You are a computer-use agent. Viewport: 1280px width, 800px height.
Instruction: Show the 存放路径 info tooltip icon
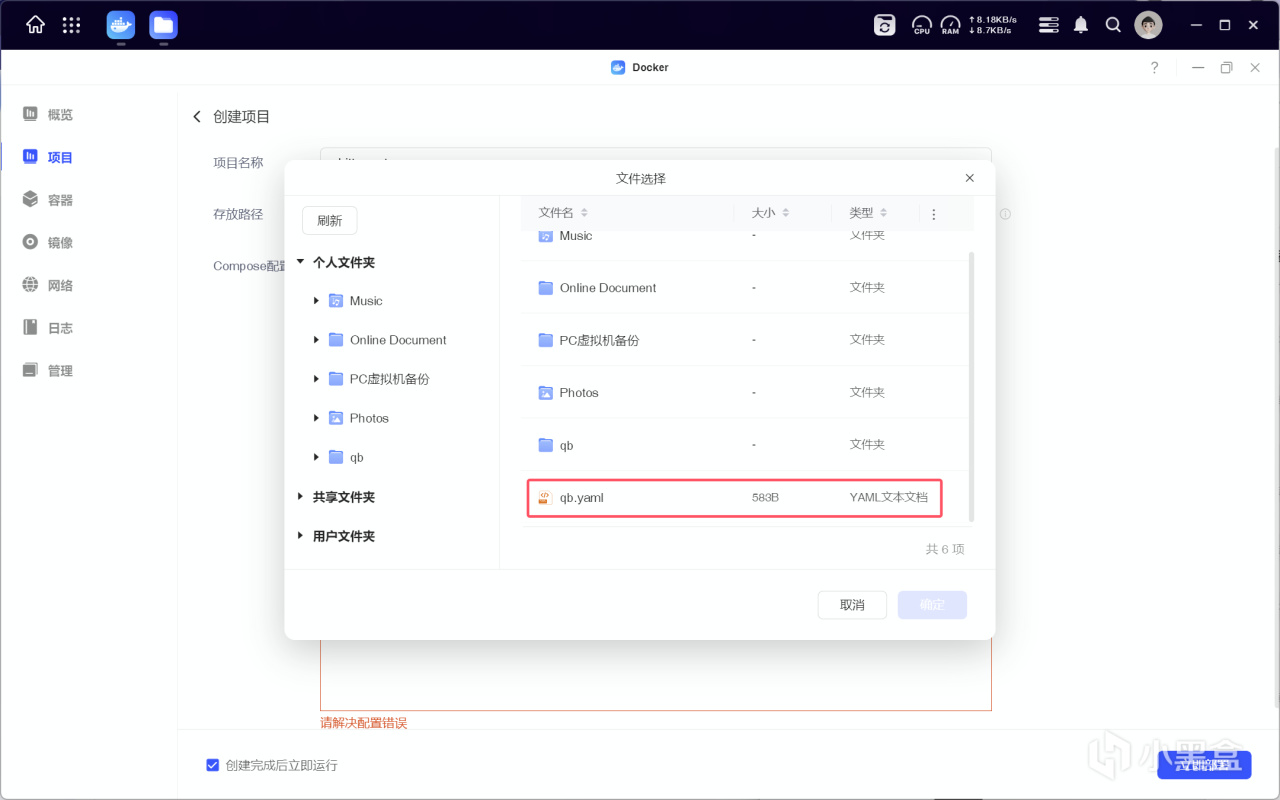pyautogui.click(x=1005, y=214)
